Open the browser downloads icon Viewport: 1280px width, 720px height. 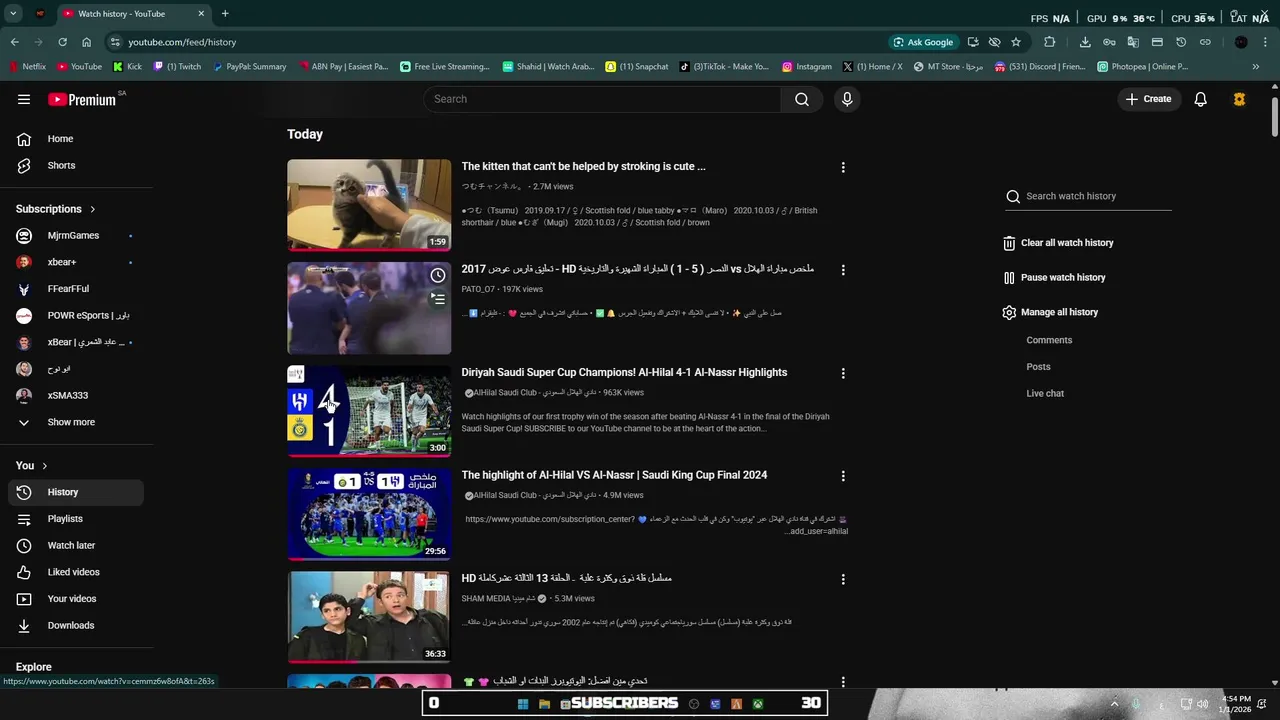(x=1085, y=42)
